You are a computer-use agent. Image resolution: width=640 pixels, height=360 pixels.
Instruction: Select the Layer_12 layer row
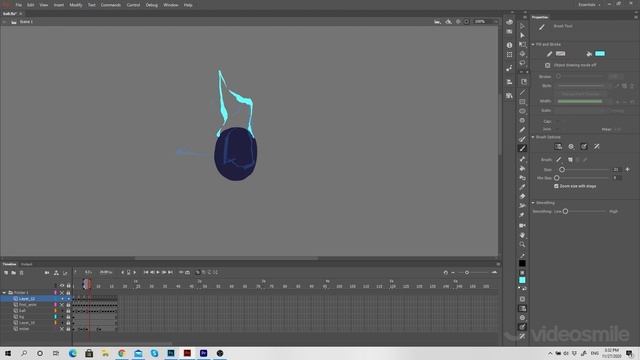pyautogui.click(x=36, y=299)
